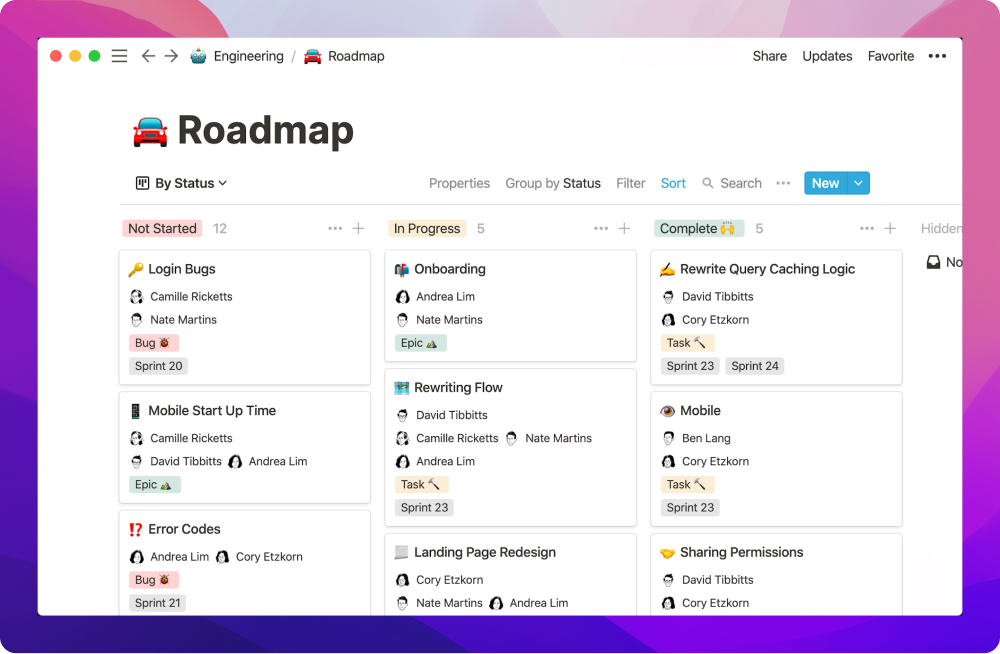Click the In Progress status label

click(427, 228)
